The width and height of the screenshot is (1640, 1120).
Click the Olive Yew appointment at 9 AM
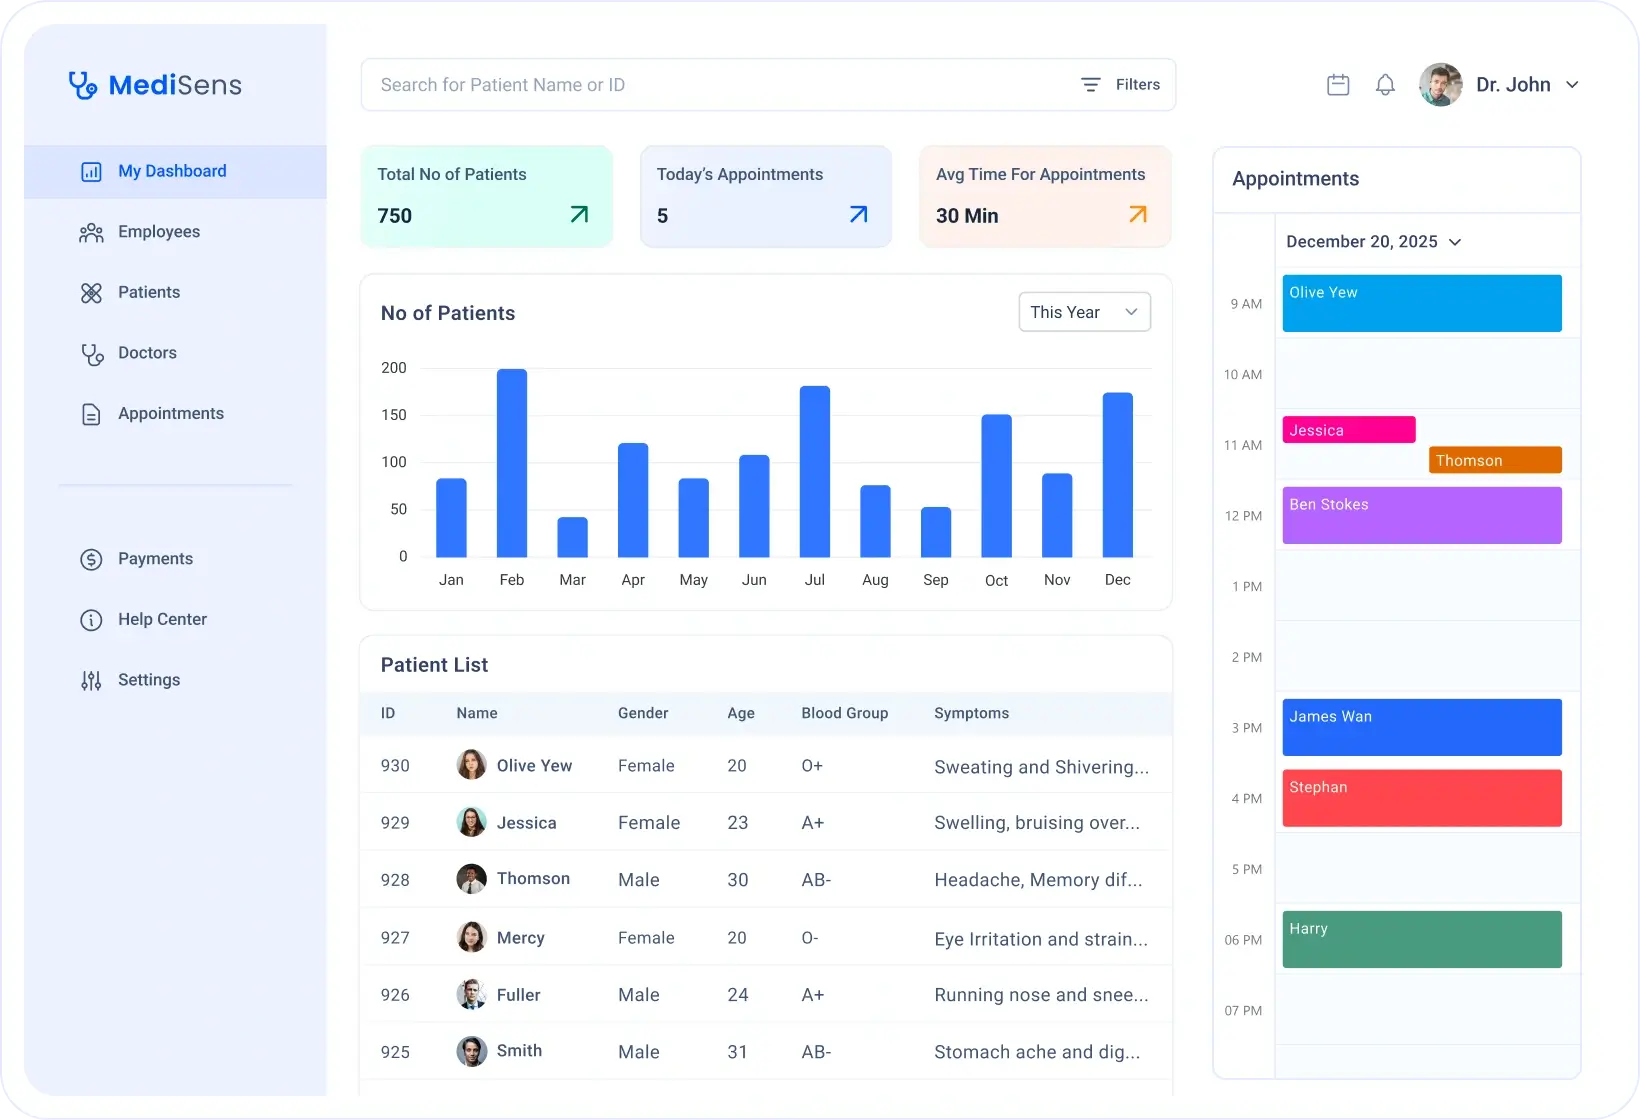[x=1421, y=303]
